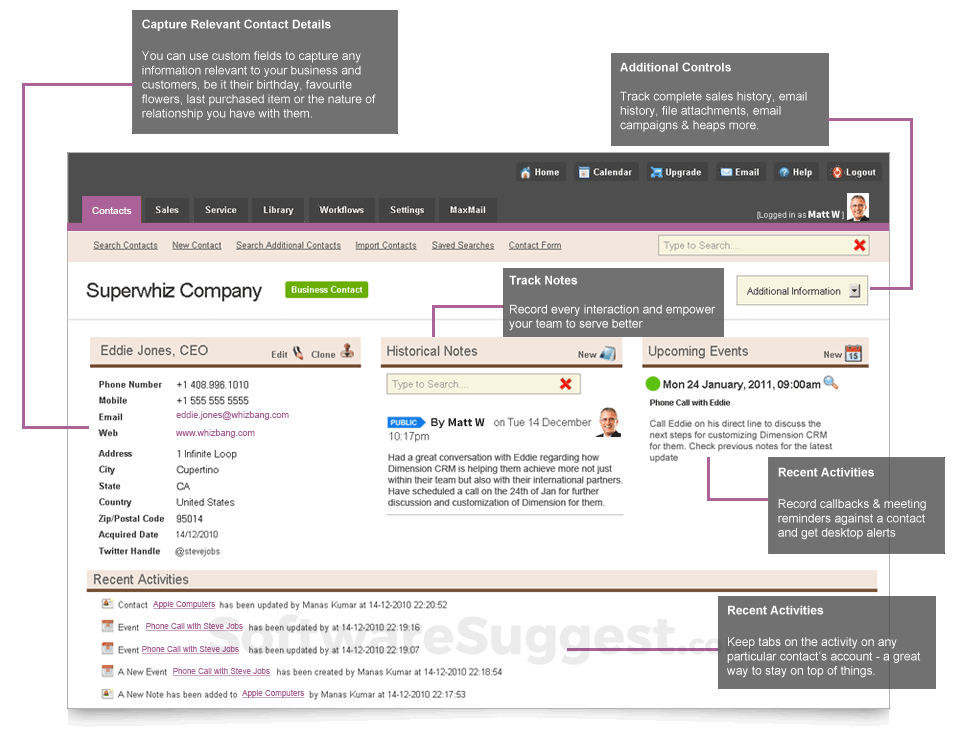
Task: Click the Logout button
Action: (853, 172)
